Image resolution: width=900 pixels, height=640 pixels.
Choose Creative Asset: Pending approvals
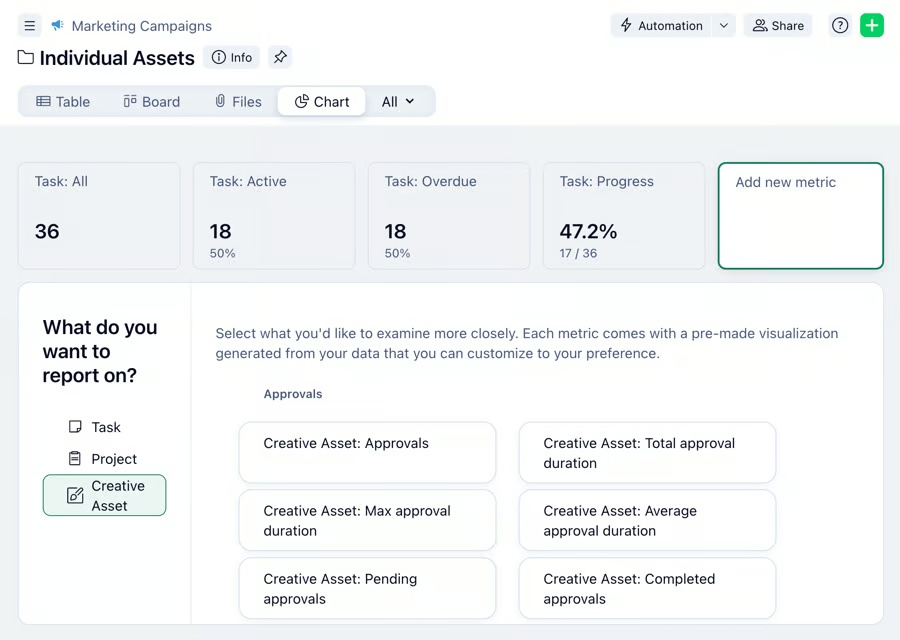367,588
